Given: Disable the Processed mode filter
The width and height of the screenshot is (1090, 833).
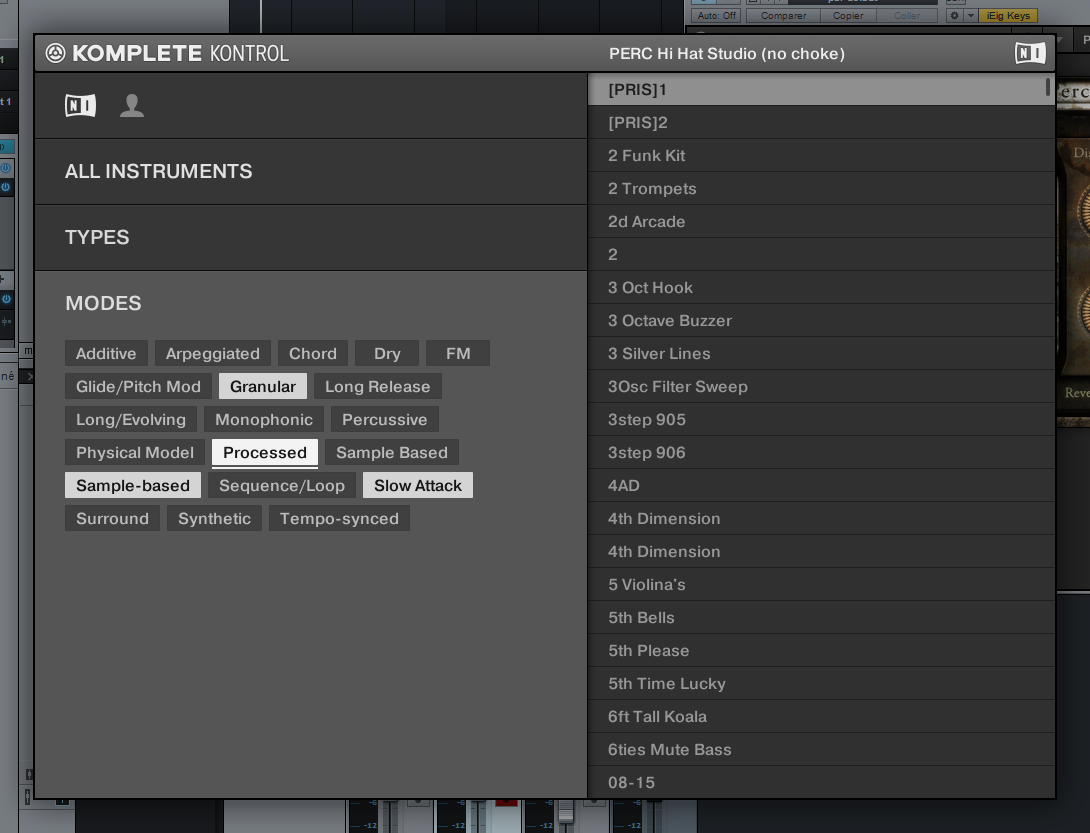Looking at the screenshot, I should [264, 452].
